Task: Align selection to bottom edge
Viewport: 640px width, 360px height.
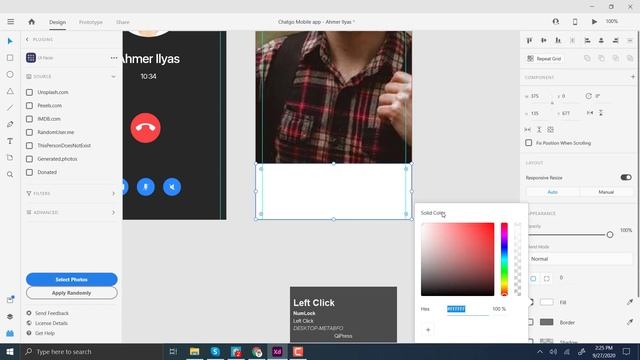Action: click(x=558, y=40)
